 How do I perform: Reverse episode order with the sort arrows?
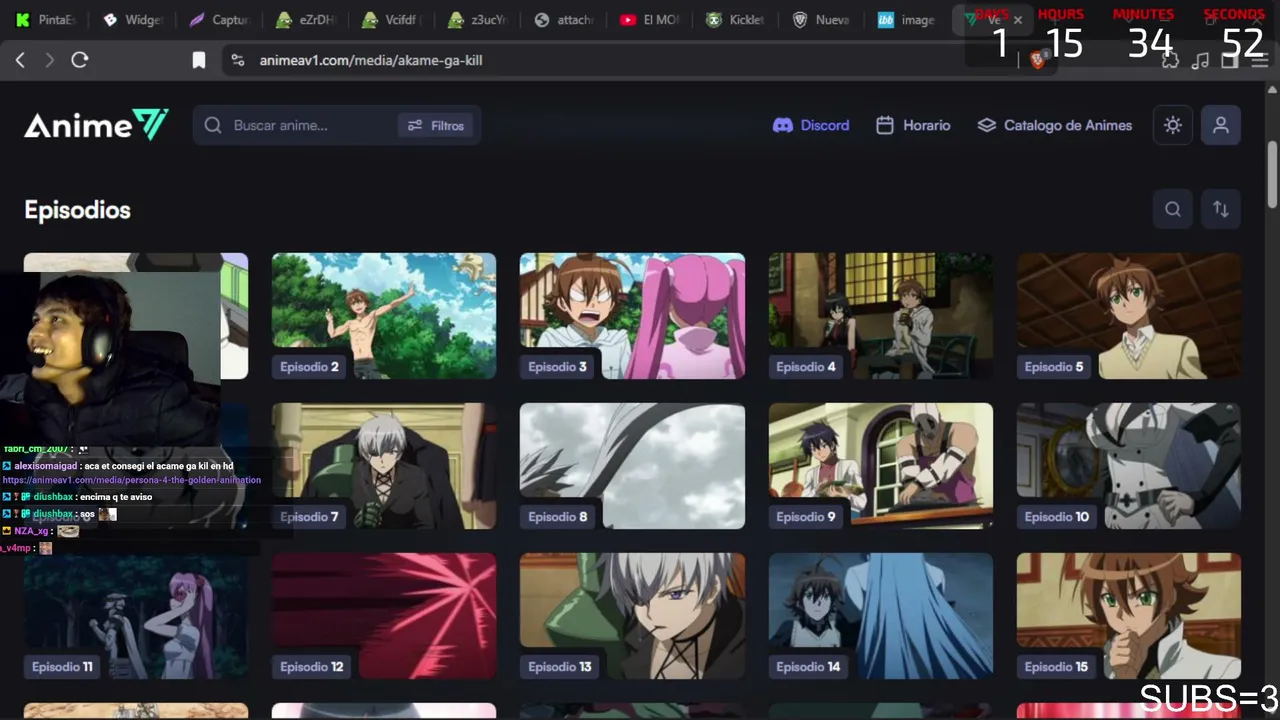click(1221, 209)
